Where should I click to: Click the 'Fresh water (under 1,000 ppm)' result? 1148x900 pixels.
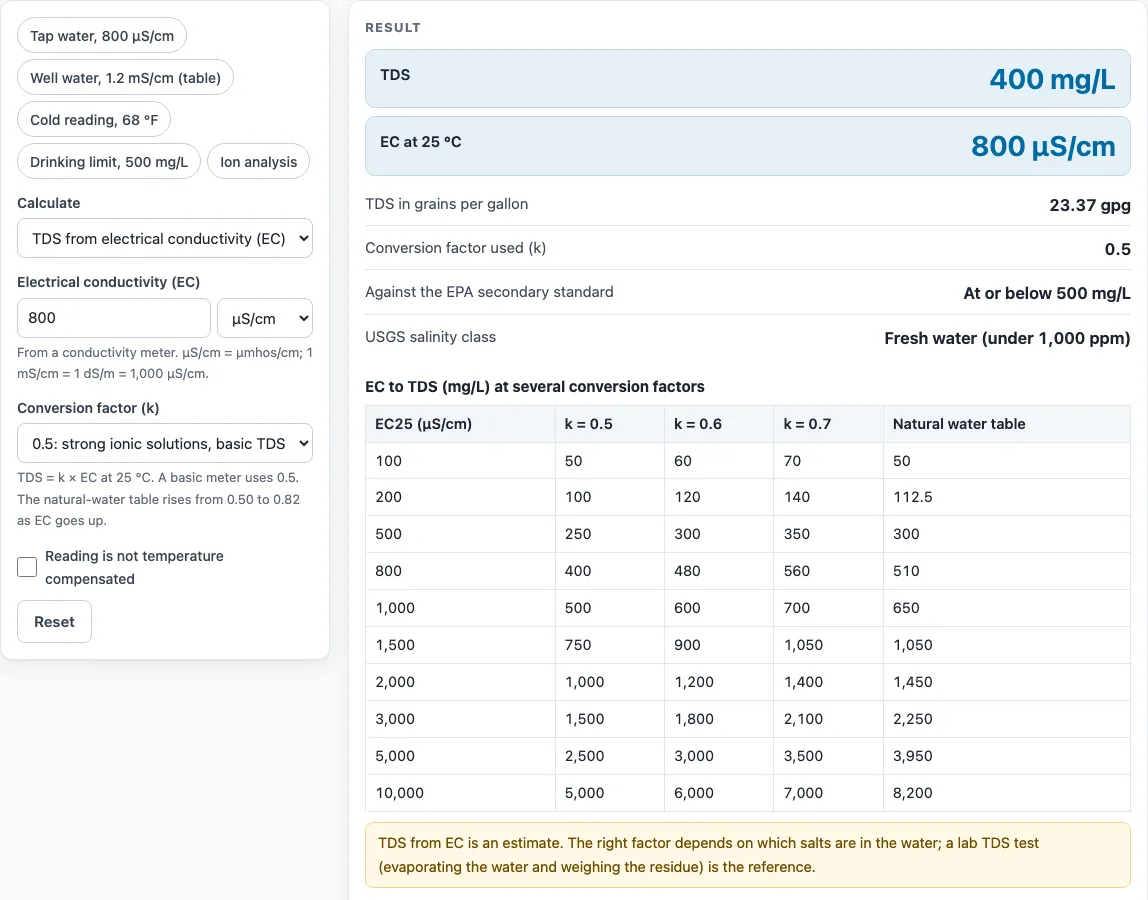(1007, 338)
